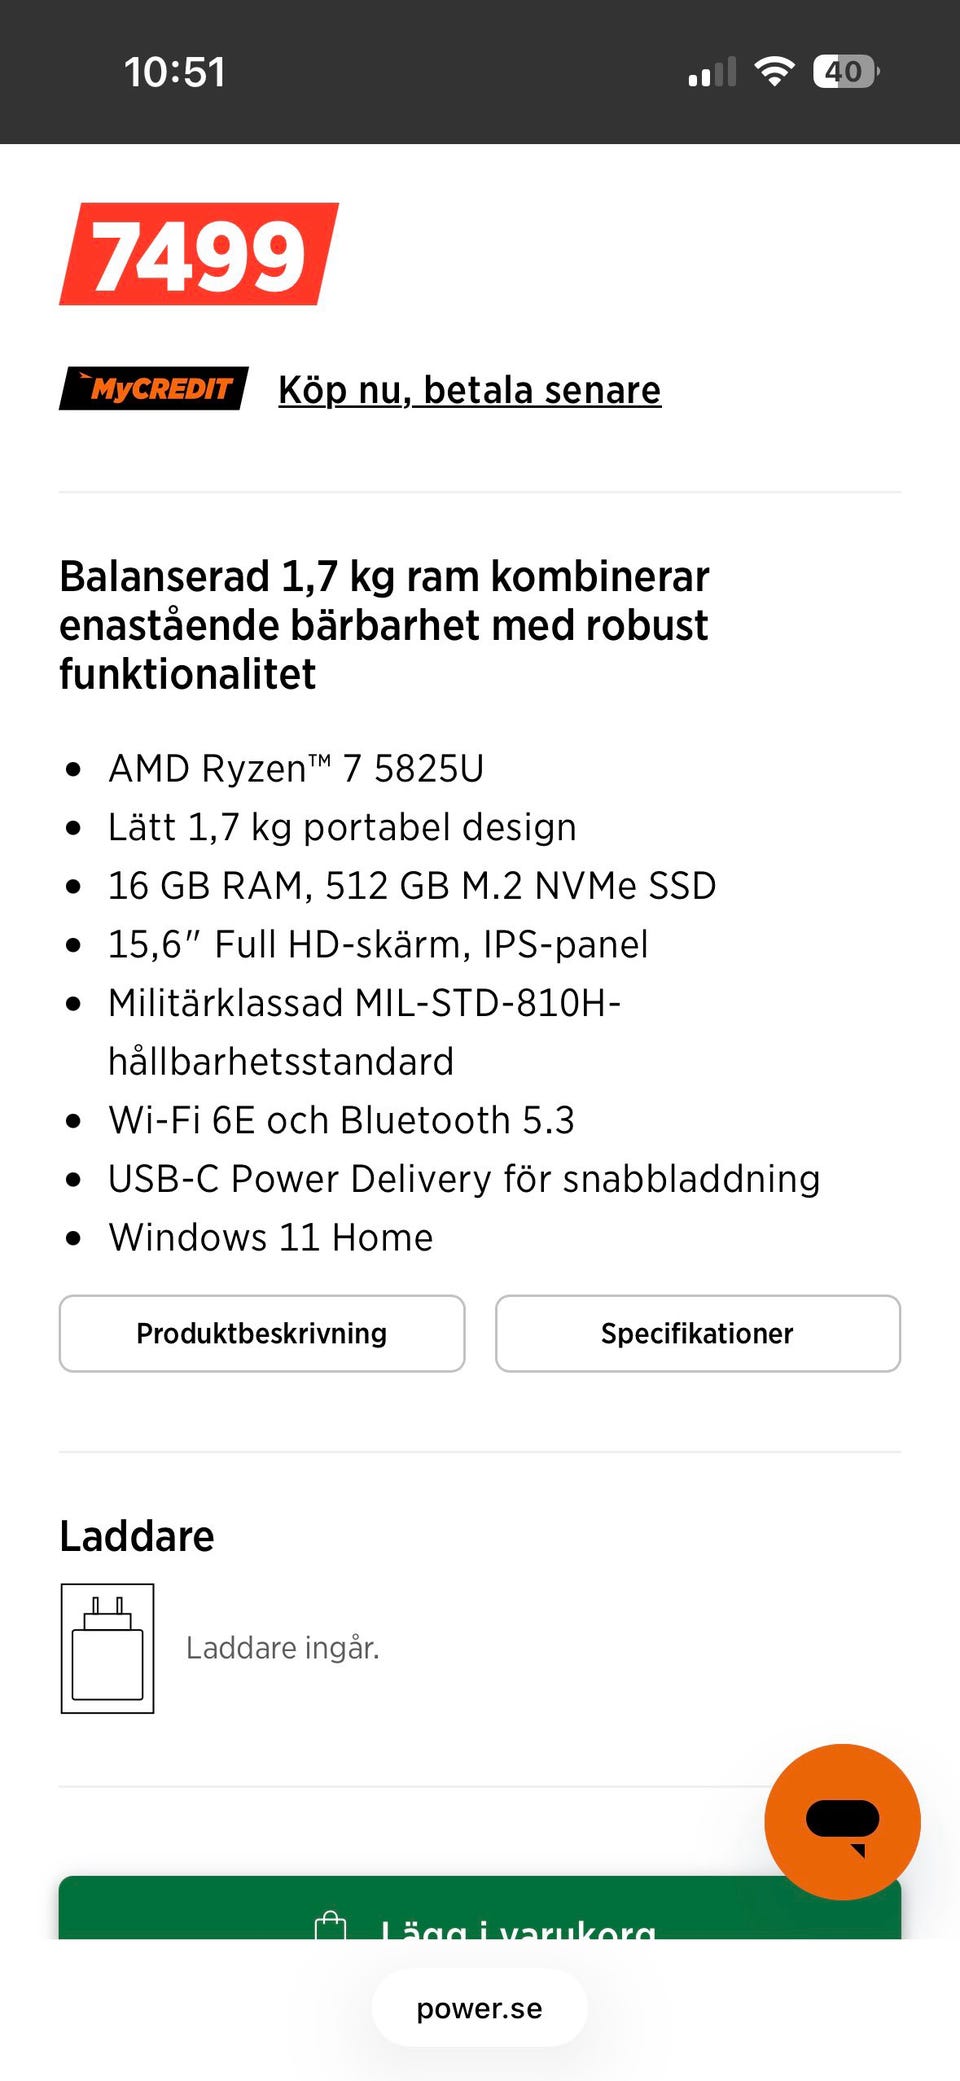Tap the battery indicator showing 40

coord(846,71)
